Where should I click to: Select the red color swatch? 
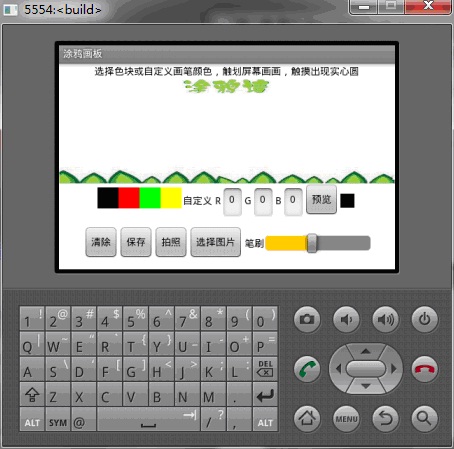pyautogui.click(x=129, y=198)
